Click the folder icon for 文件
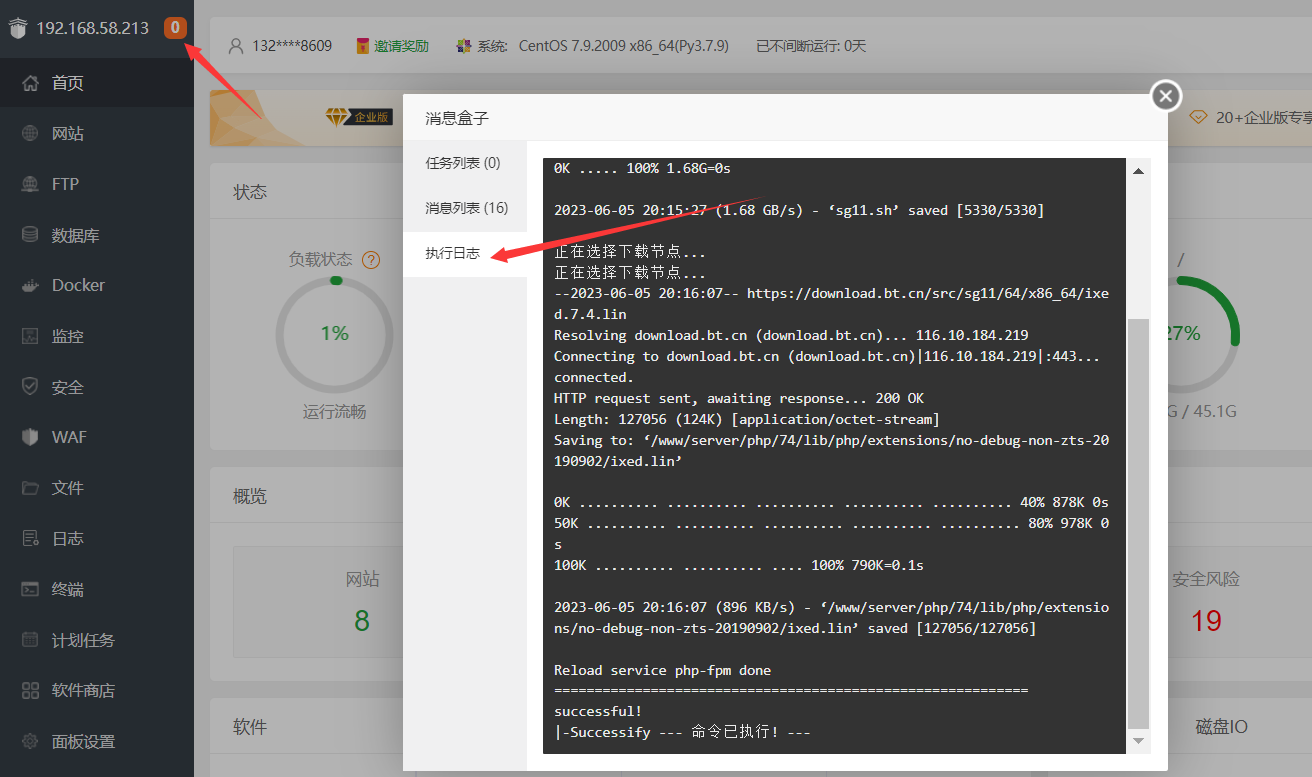 coord(31,488)
